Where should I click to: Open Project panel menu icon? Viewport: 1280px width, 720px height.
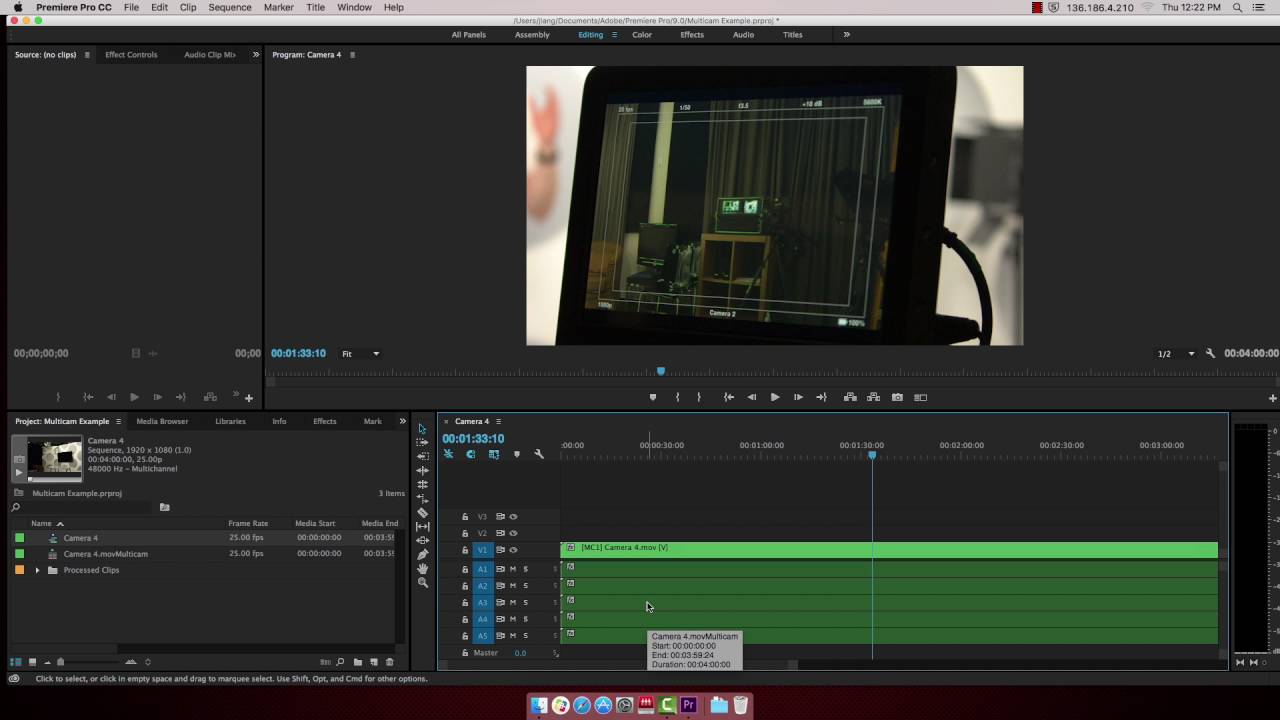coord(118,421)
